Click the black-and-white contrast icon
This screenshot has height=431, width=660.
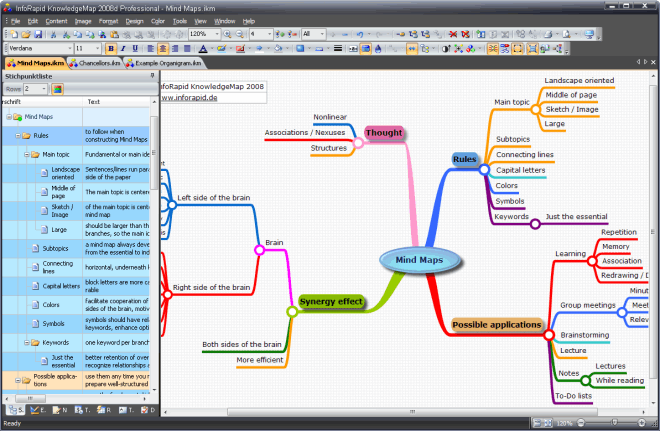(x=446, y=49)
